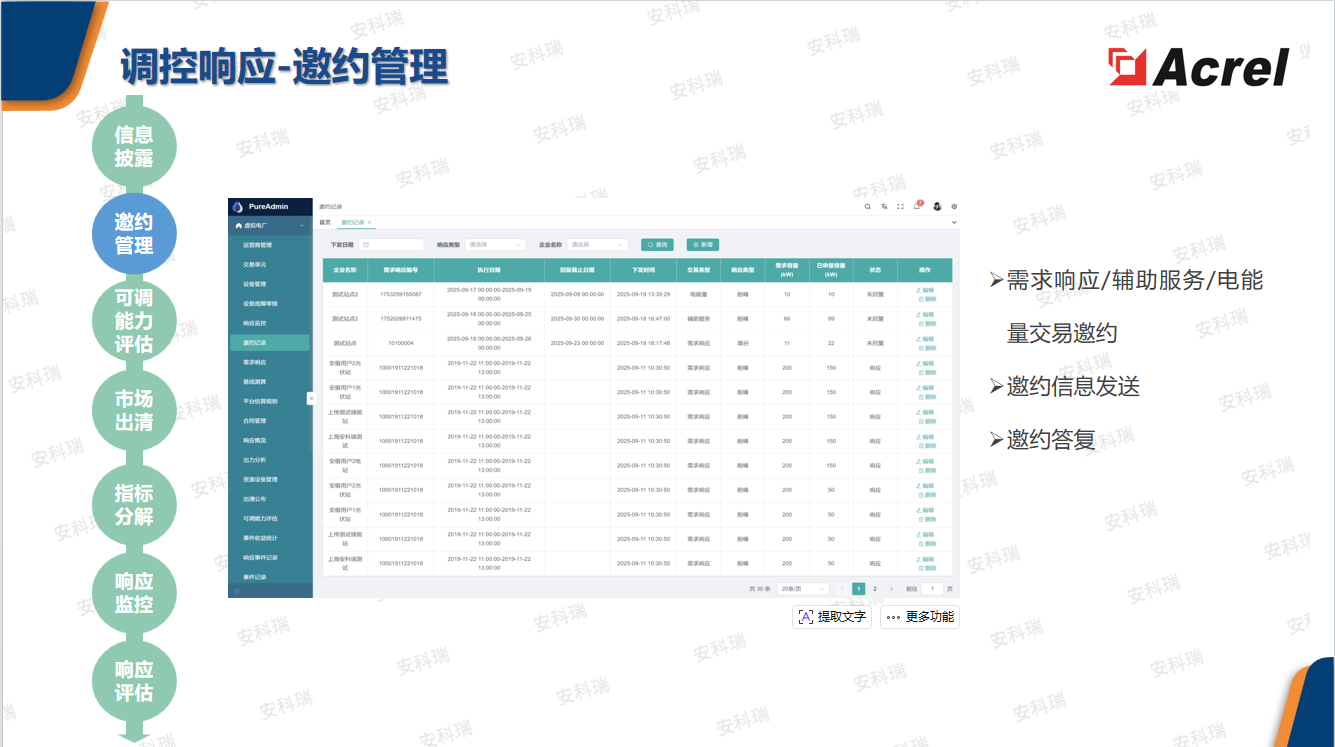Click the 新增 button
The width and height of the screenshot is (1335, 747).
tap(702, 244)
